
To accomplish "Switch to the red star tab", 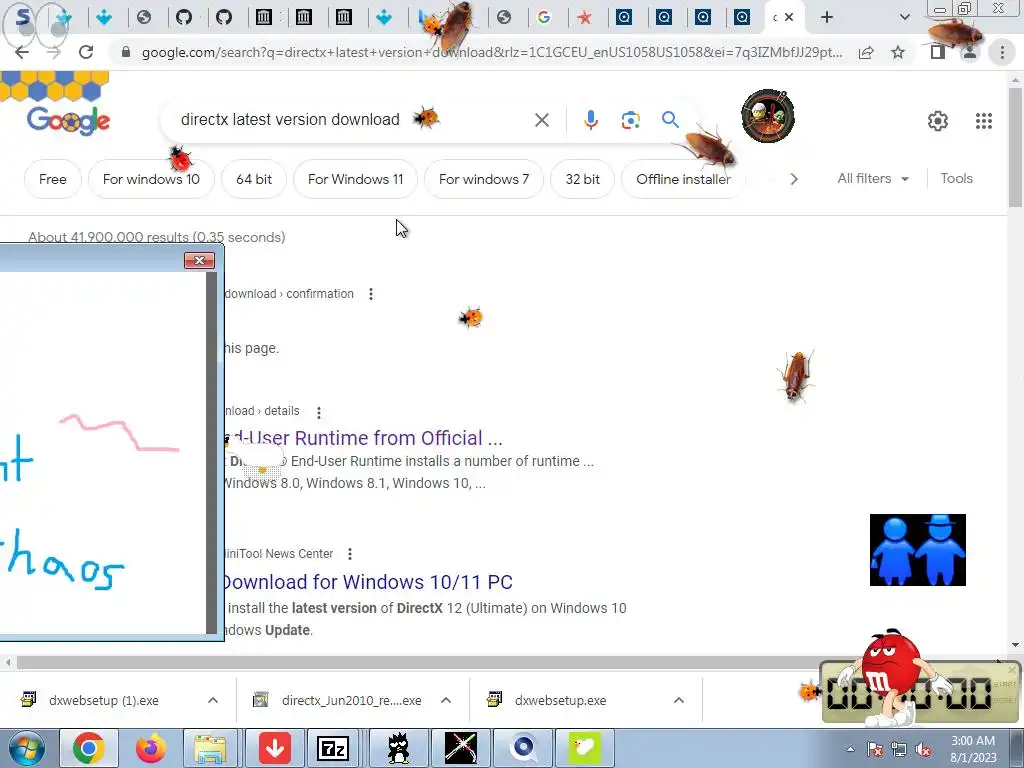I will point(584,18).
